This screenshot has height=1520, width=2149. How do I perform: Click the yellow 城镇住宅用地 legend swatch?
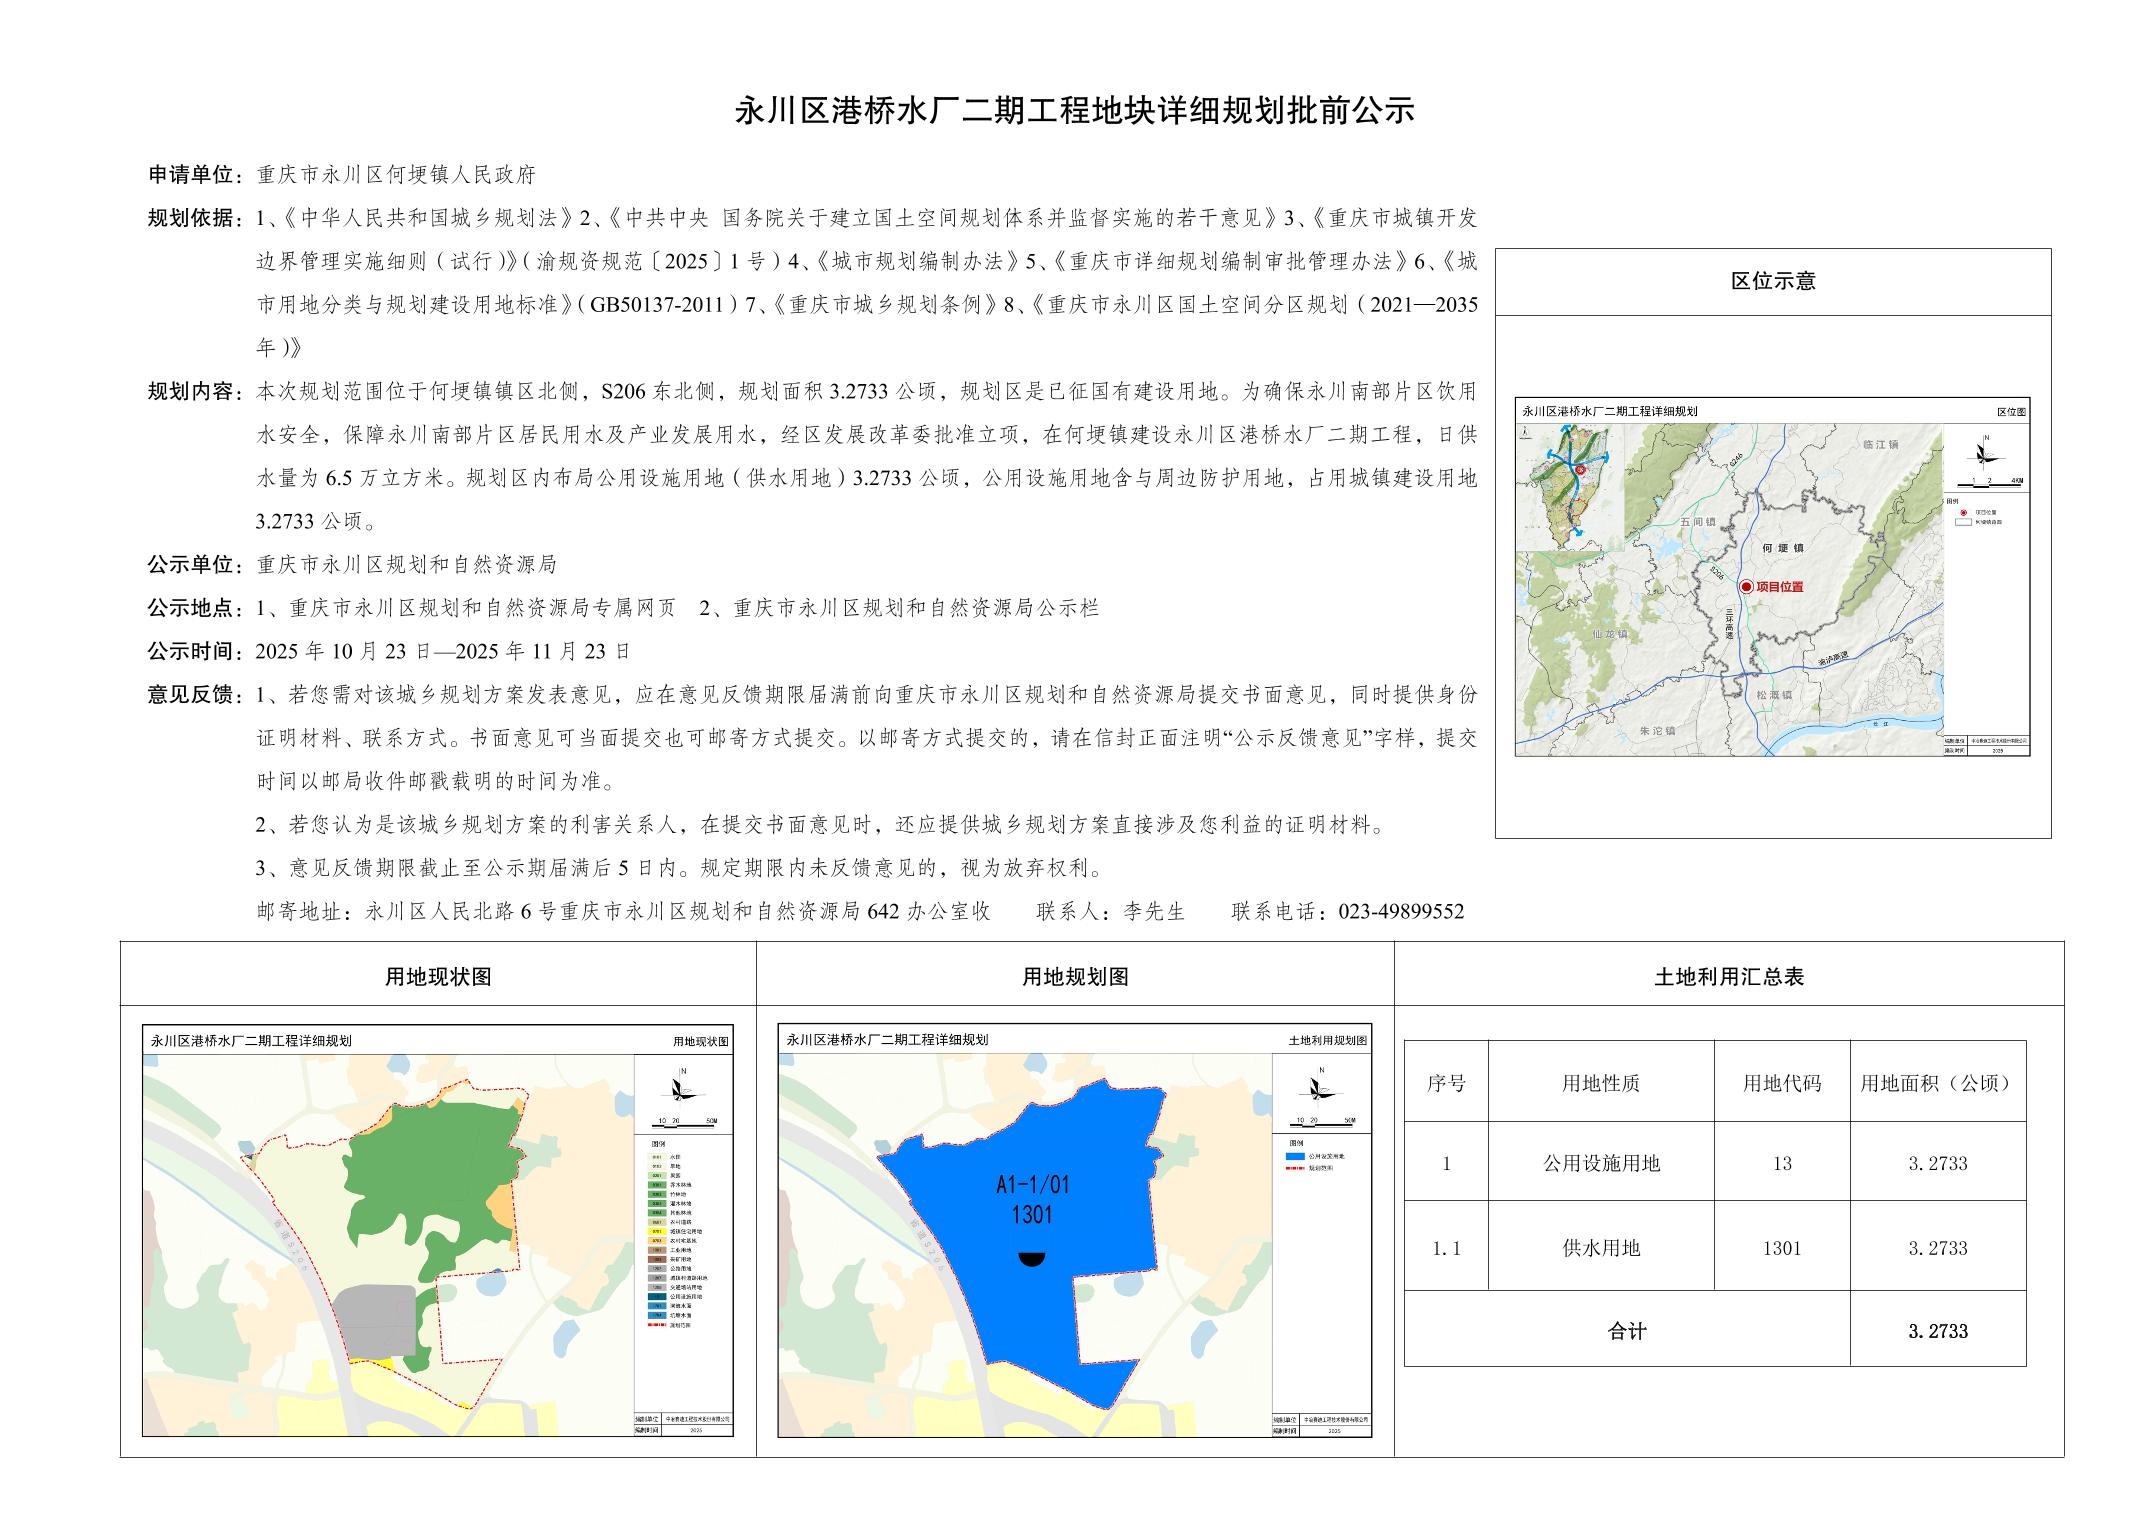click(656, 1232)
